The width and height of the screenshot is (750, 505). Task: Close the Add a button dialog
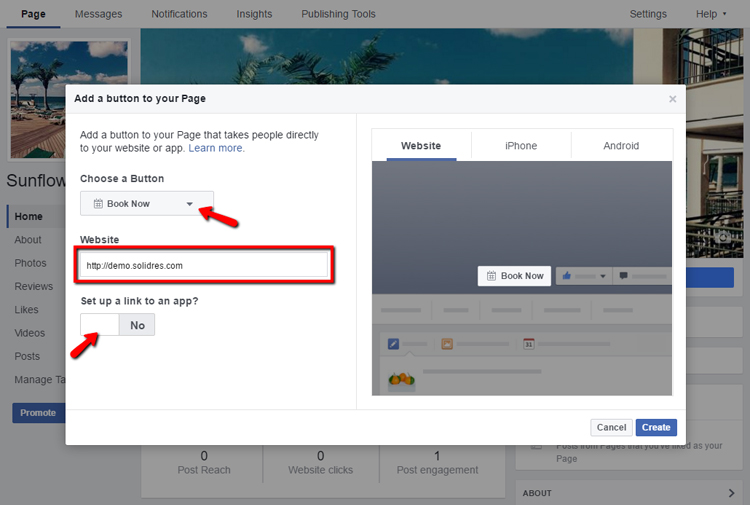pyautogui.click(x=672, y=99)
